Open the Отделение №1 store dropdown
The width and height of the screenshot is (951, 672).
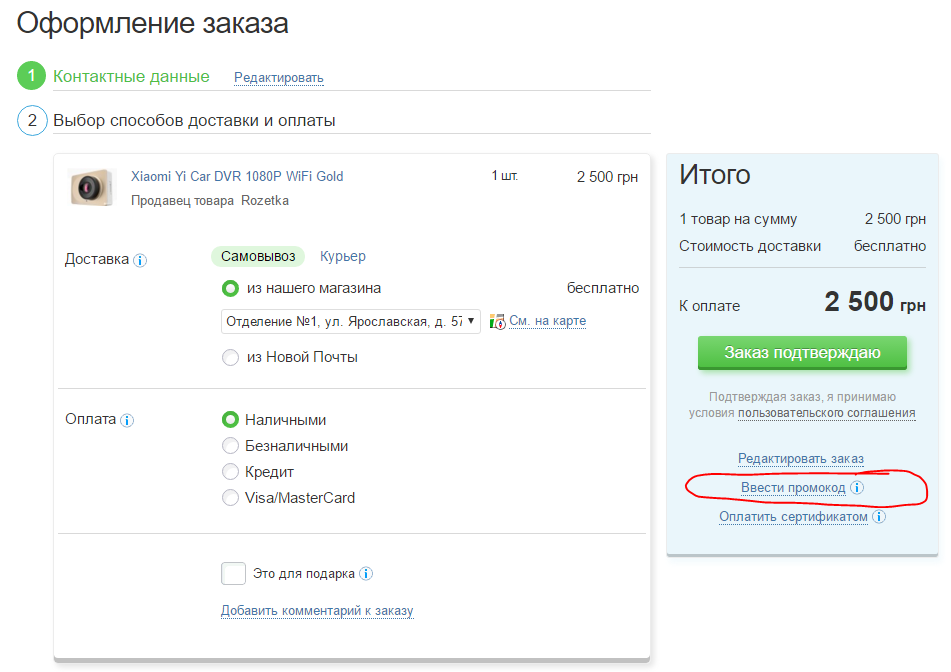[350, 321]
